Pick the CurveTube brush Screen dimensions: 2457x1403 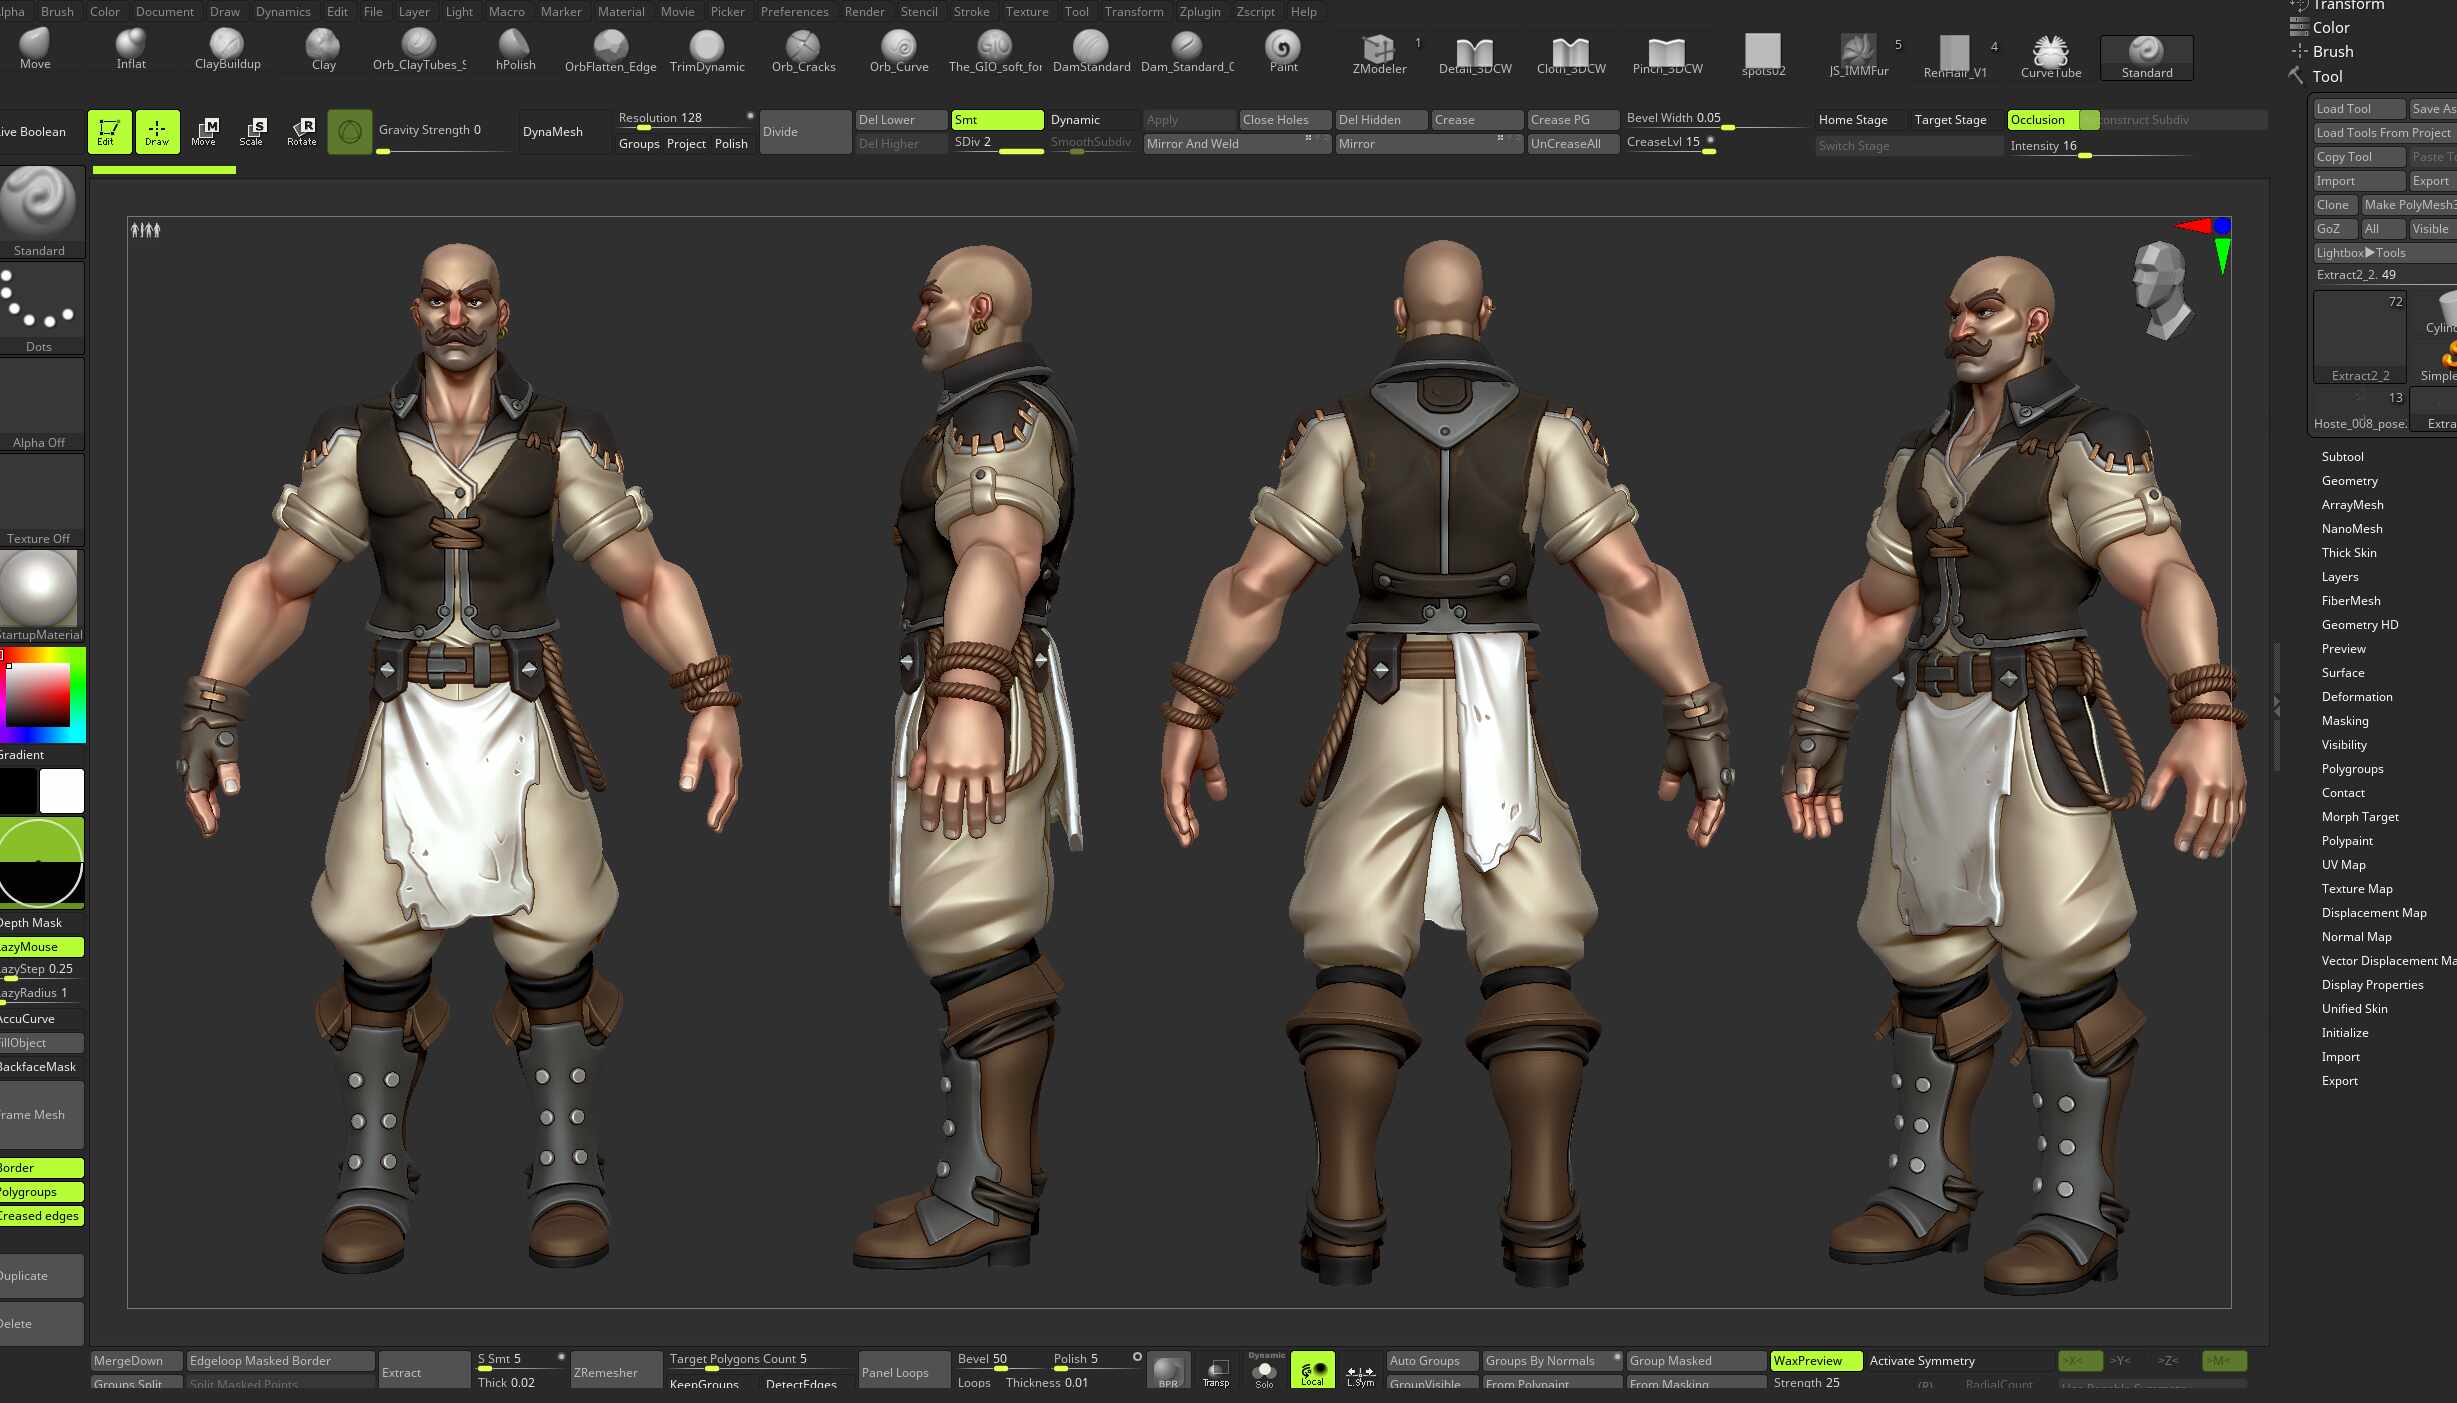(2050, 54)
